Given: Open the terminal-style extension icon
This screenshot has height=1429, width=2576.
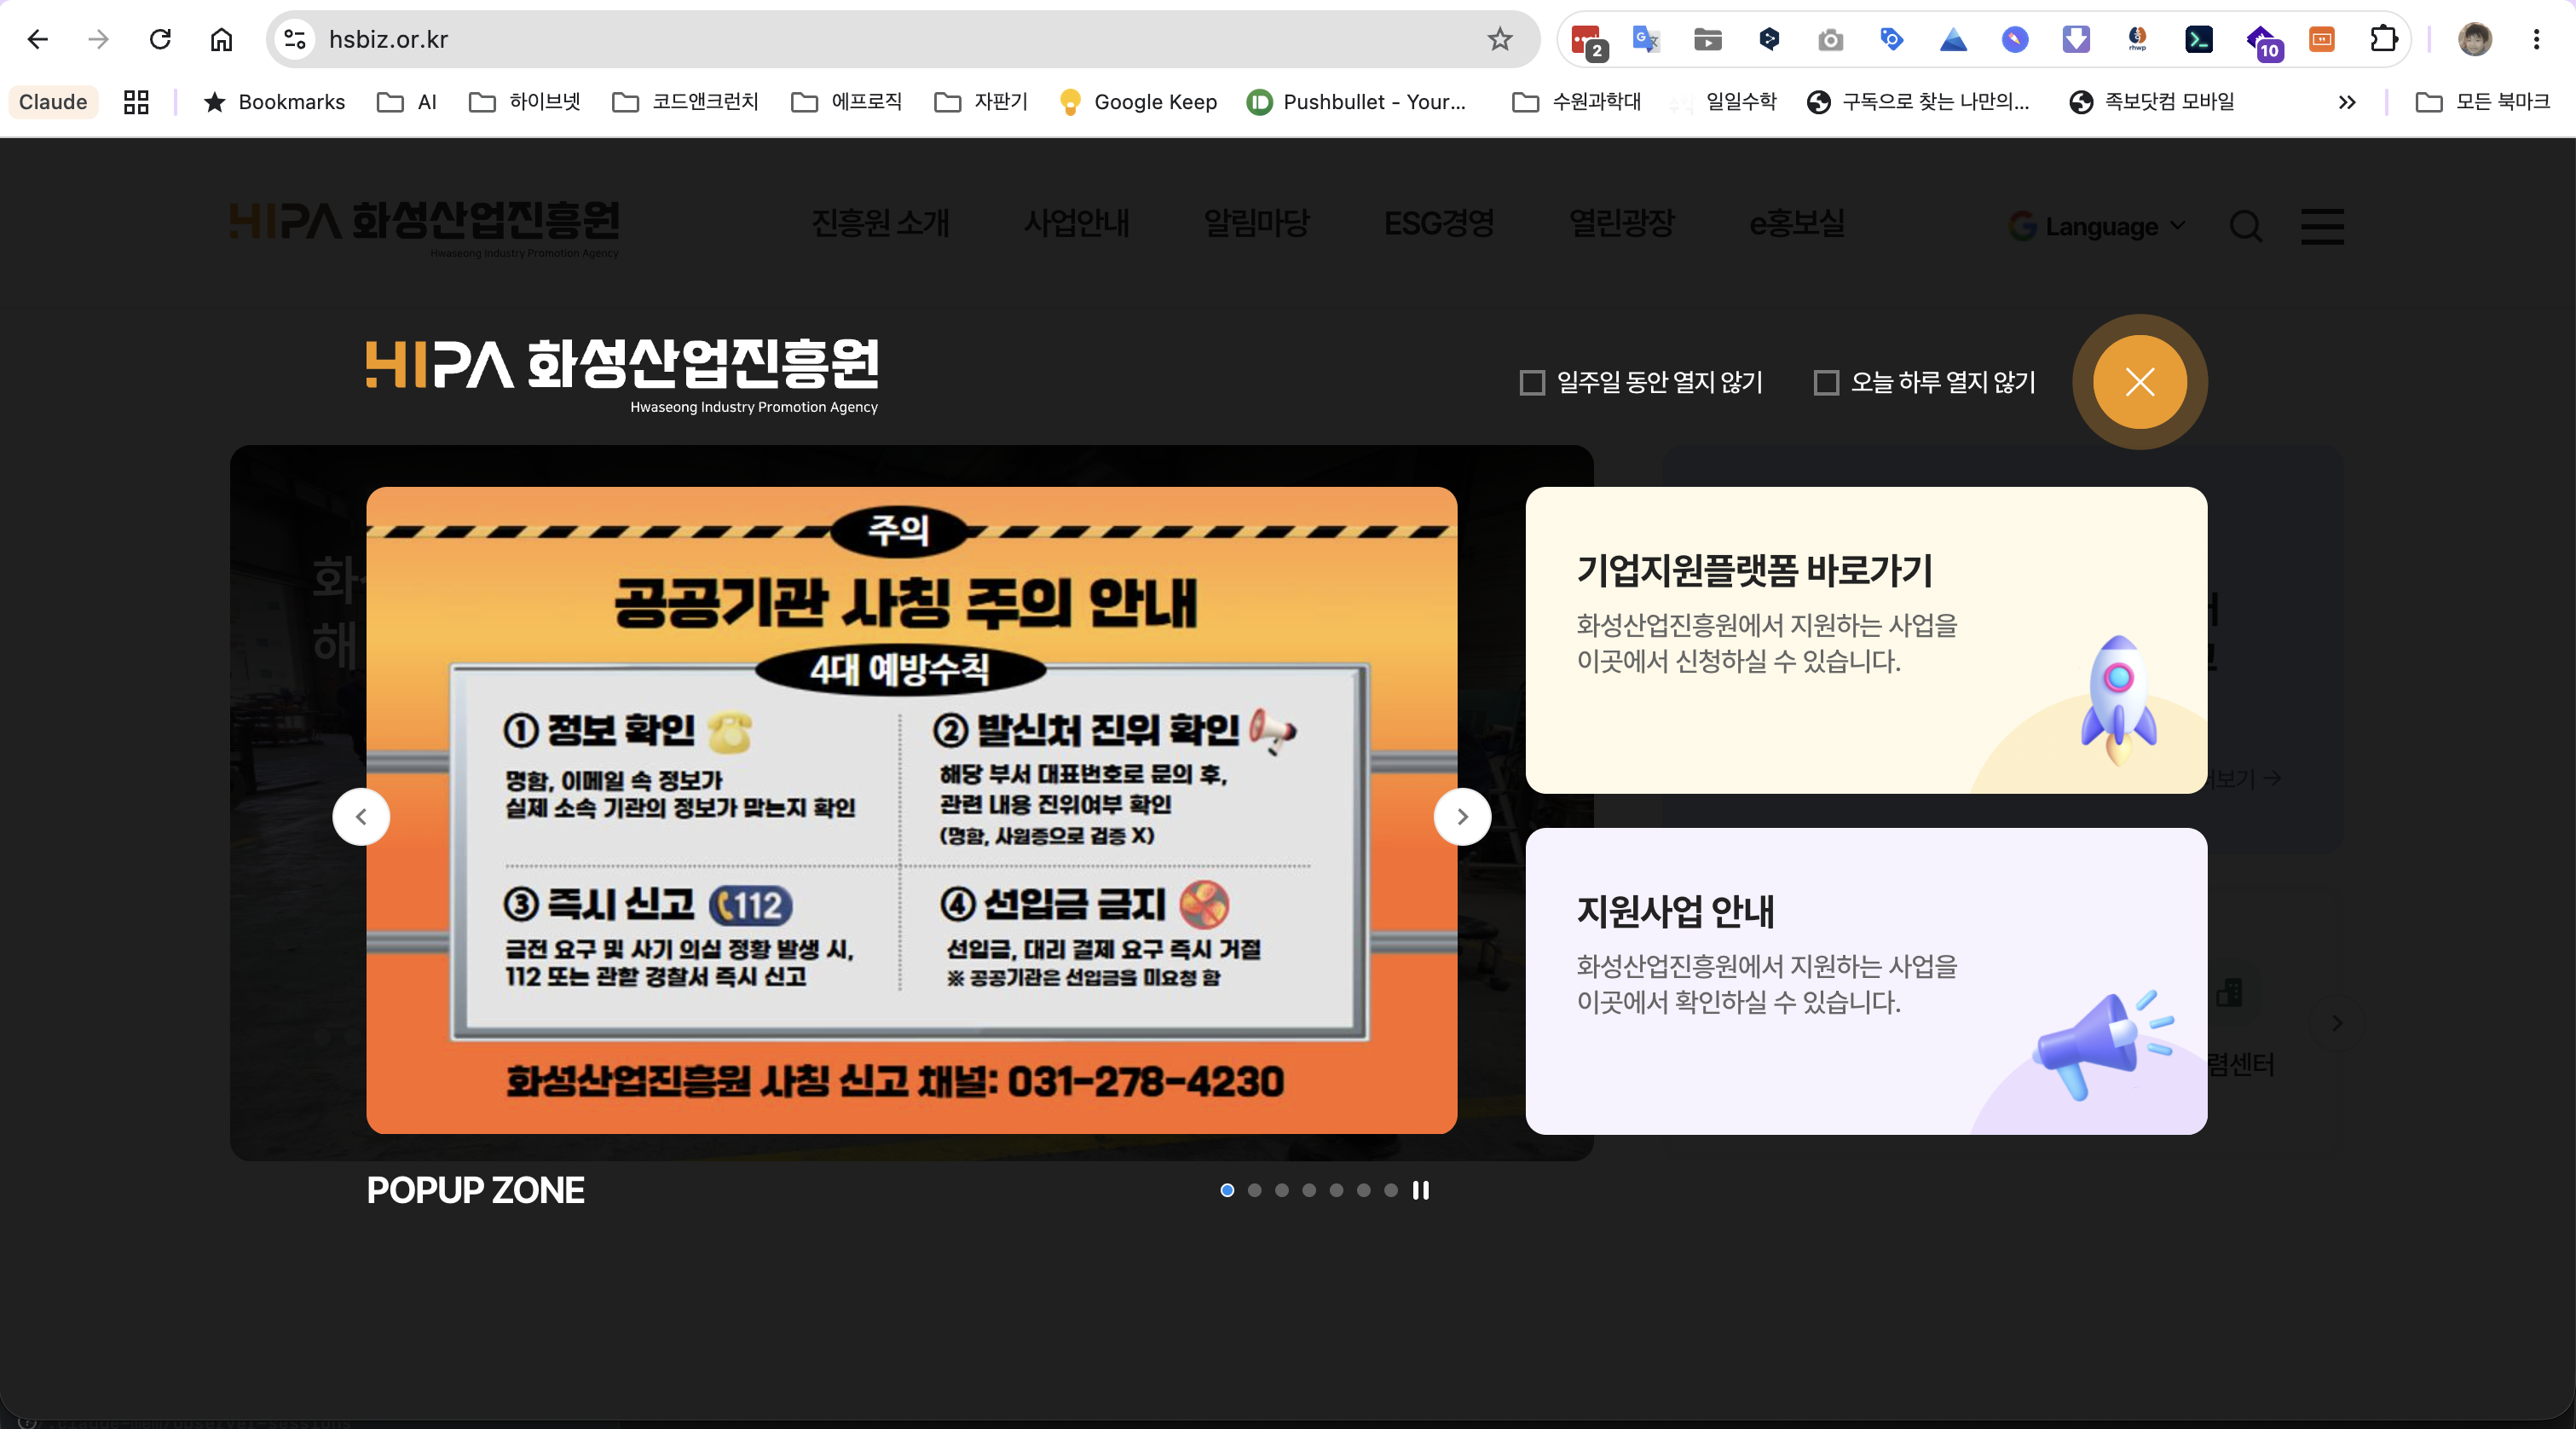Looking at the screenshot, I should coord(2198,39).
